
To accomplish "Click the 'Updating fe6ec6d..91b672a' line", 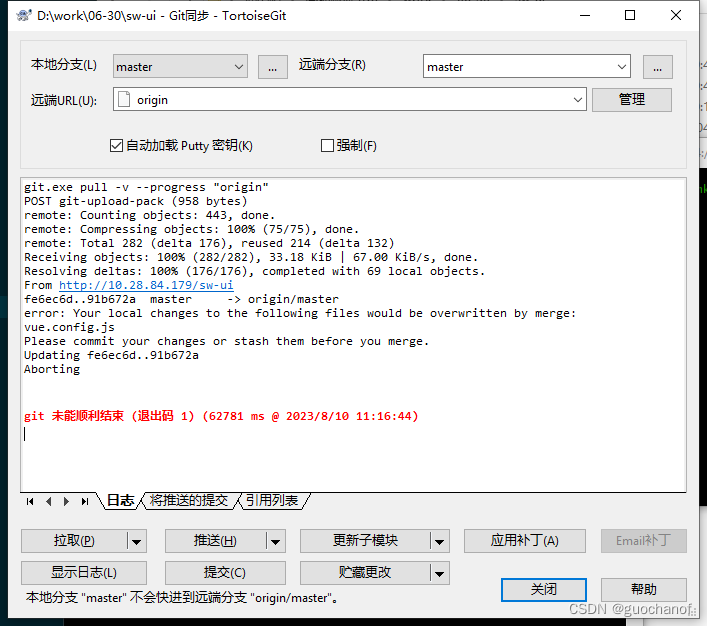I will point(111,355).
